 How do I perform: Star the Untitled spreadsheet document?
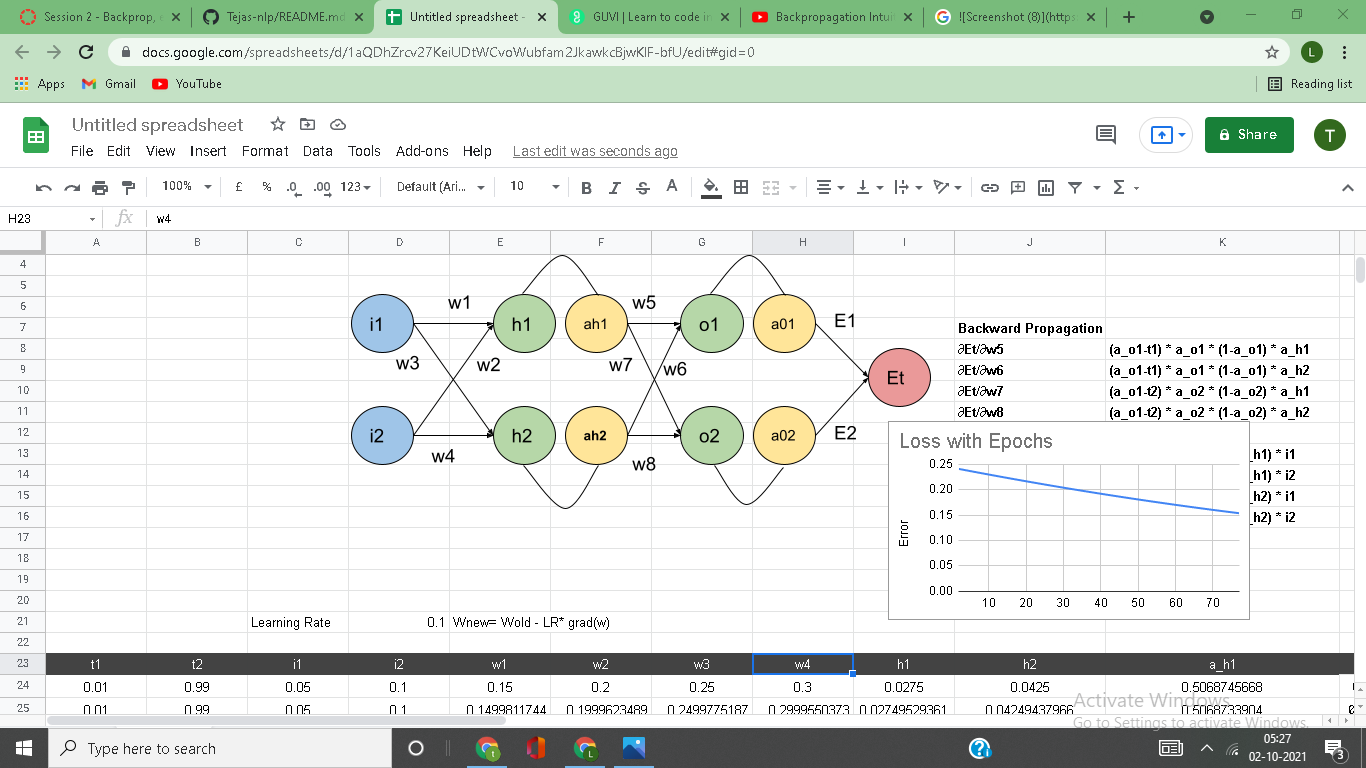tap(278, 125)
